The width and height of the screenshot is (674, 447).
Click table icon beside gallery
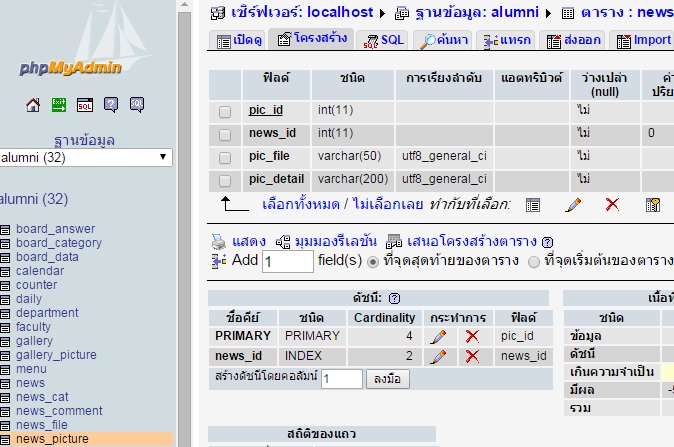point(5,342)
